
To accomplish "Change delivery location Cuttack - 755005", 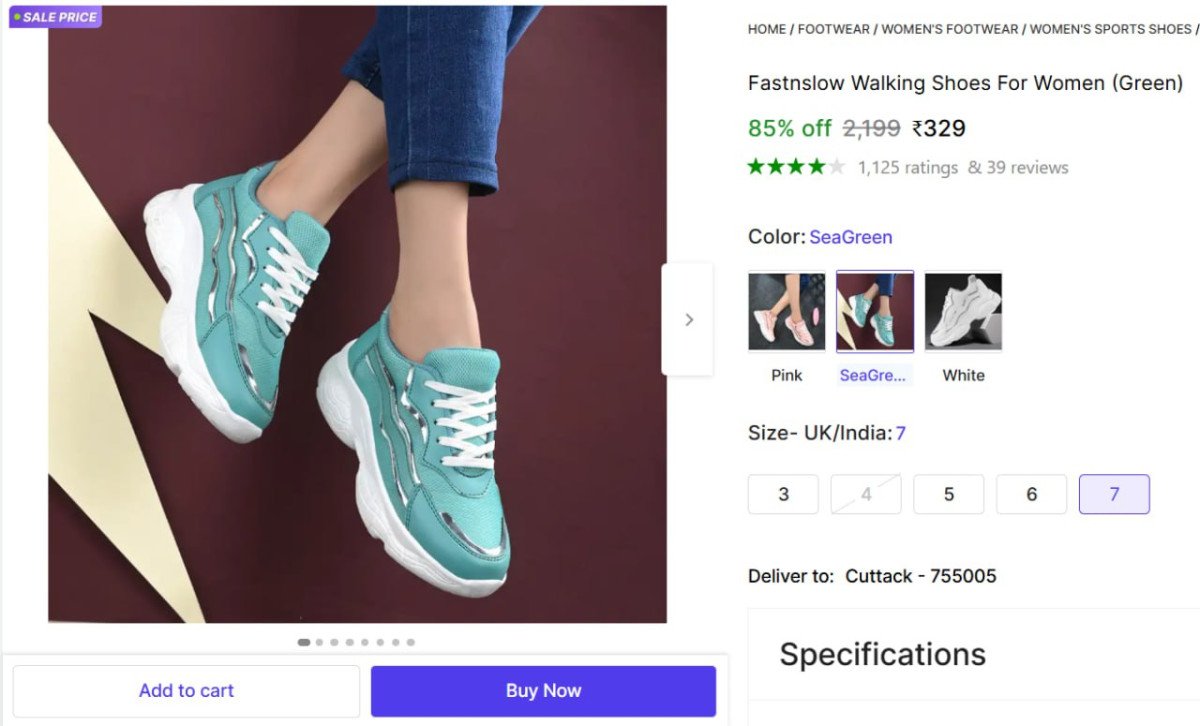I will click(920, 576).
